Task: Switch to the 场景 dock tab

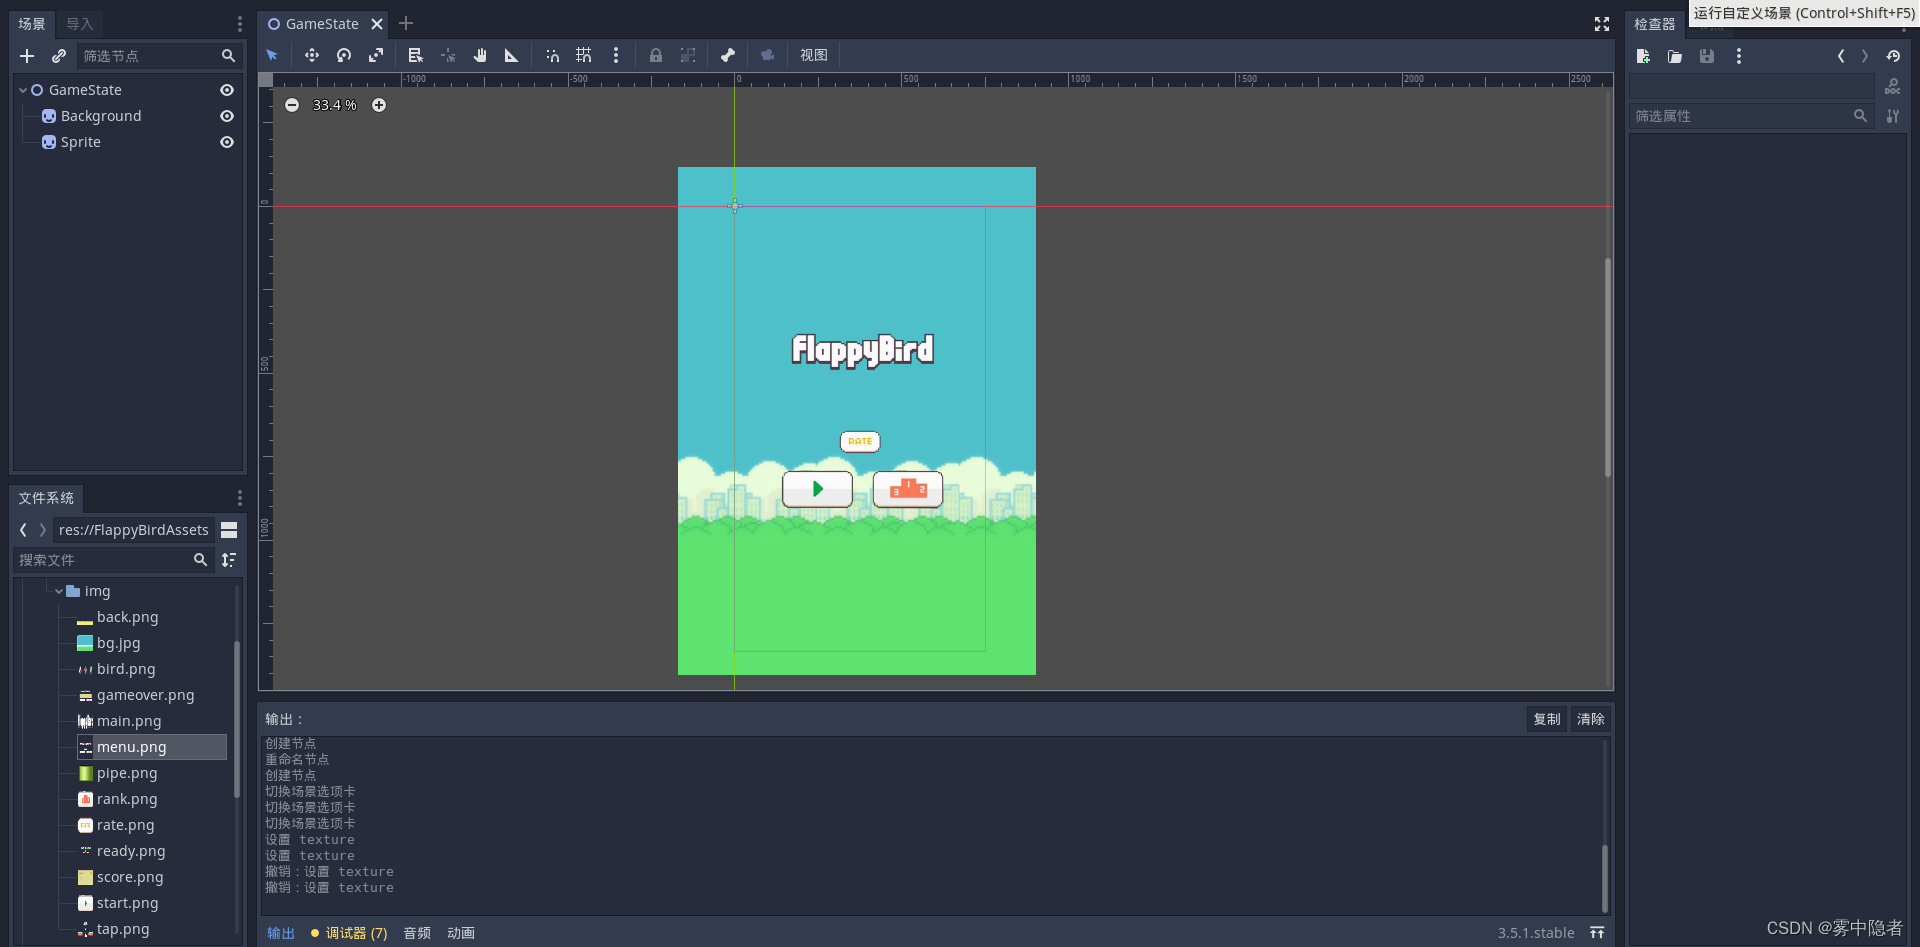Action: click(x=32, y=24)
